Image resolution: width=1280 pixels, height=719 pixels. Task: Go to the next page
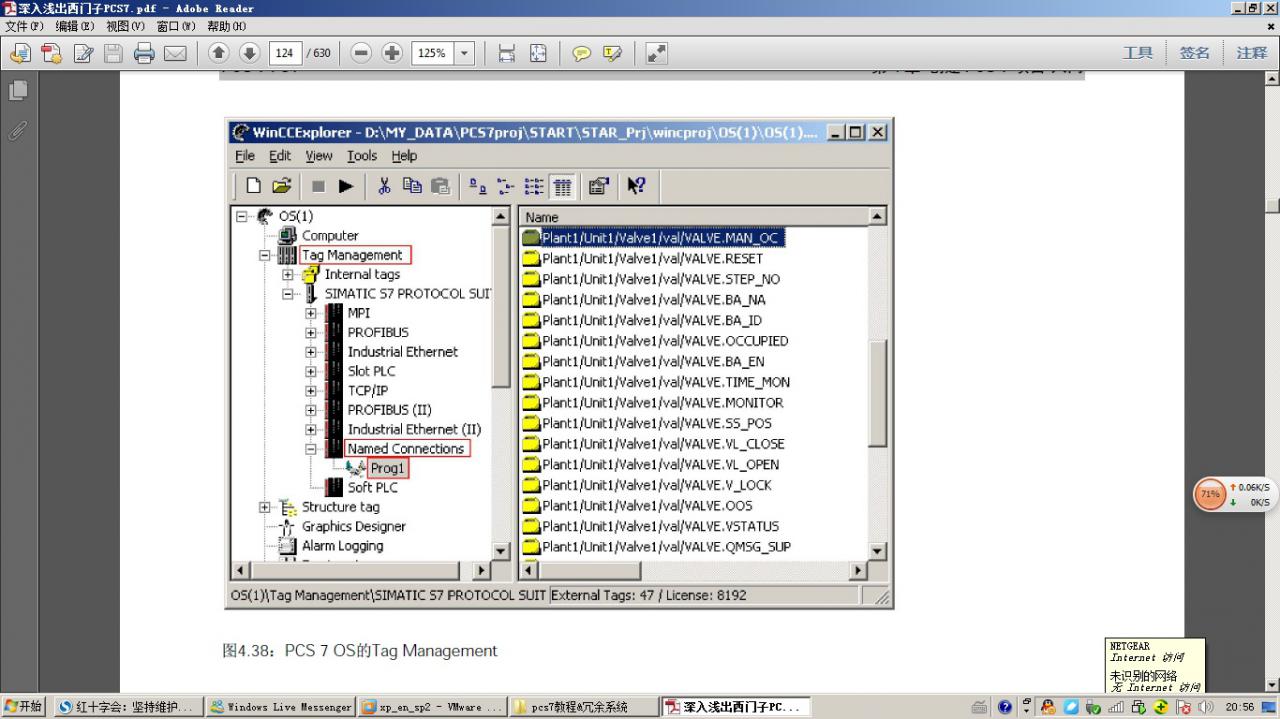tap(249, 53)
